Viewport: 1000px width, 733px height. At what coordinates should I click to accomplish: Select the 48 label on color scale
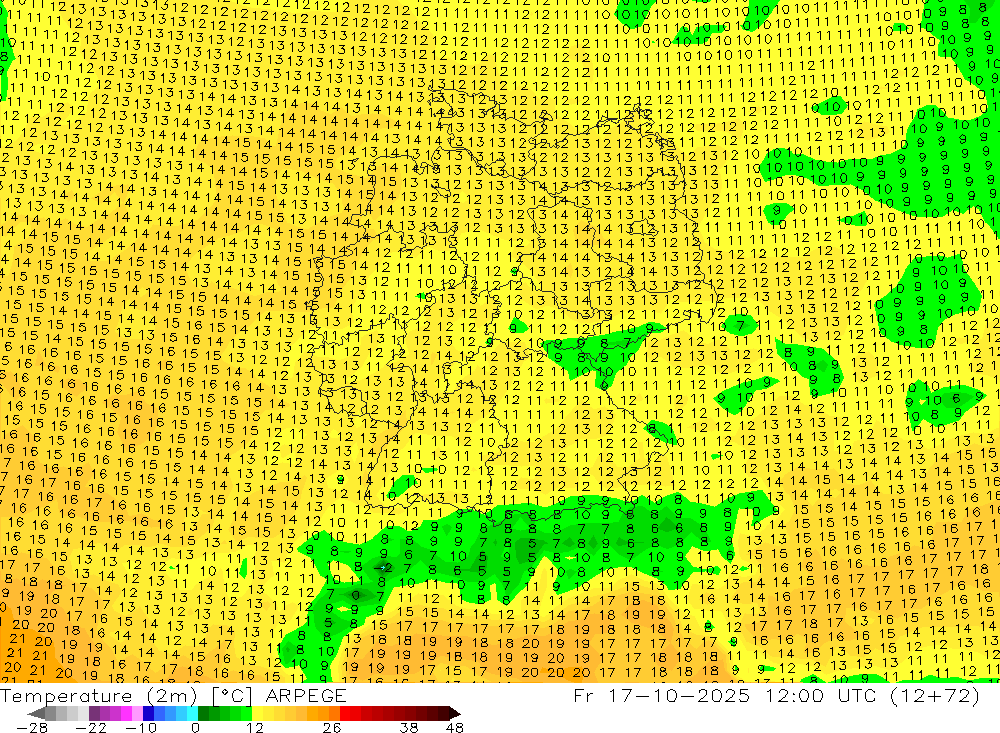[x=455, y=727]
